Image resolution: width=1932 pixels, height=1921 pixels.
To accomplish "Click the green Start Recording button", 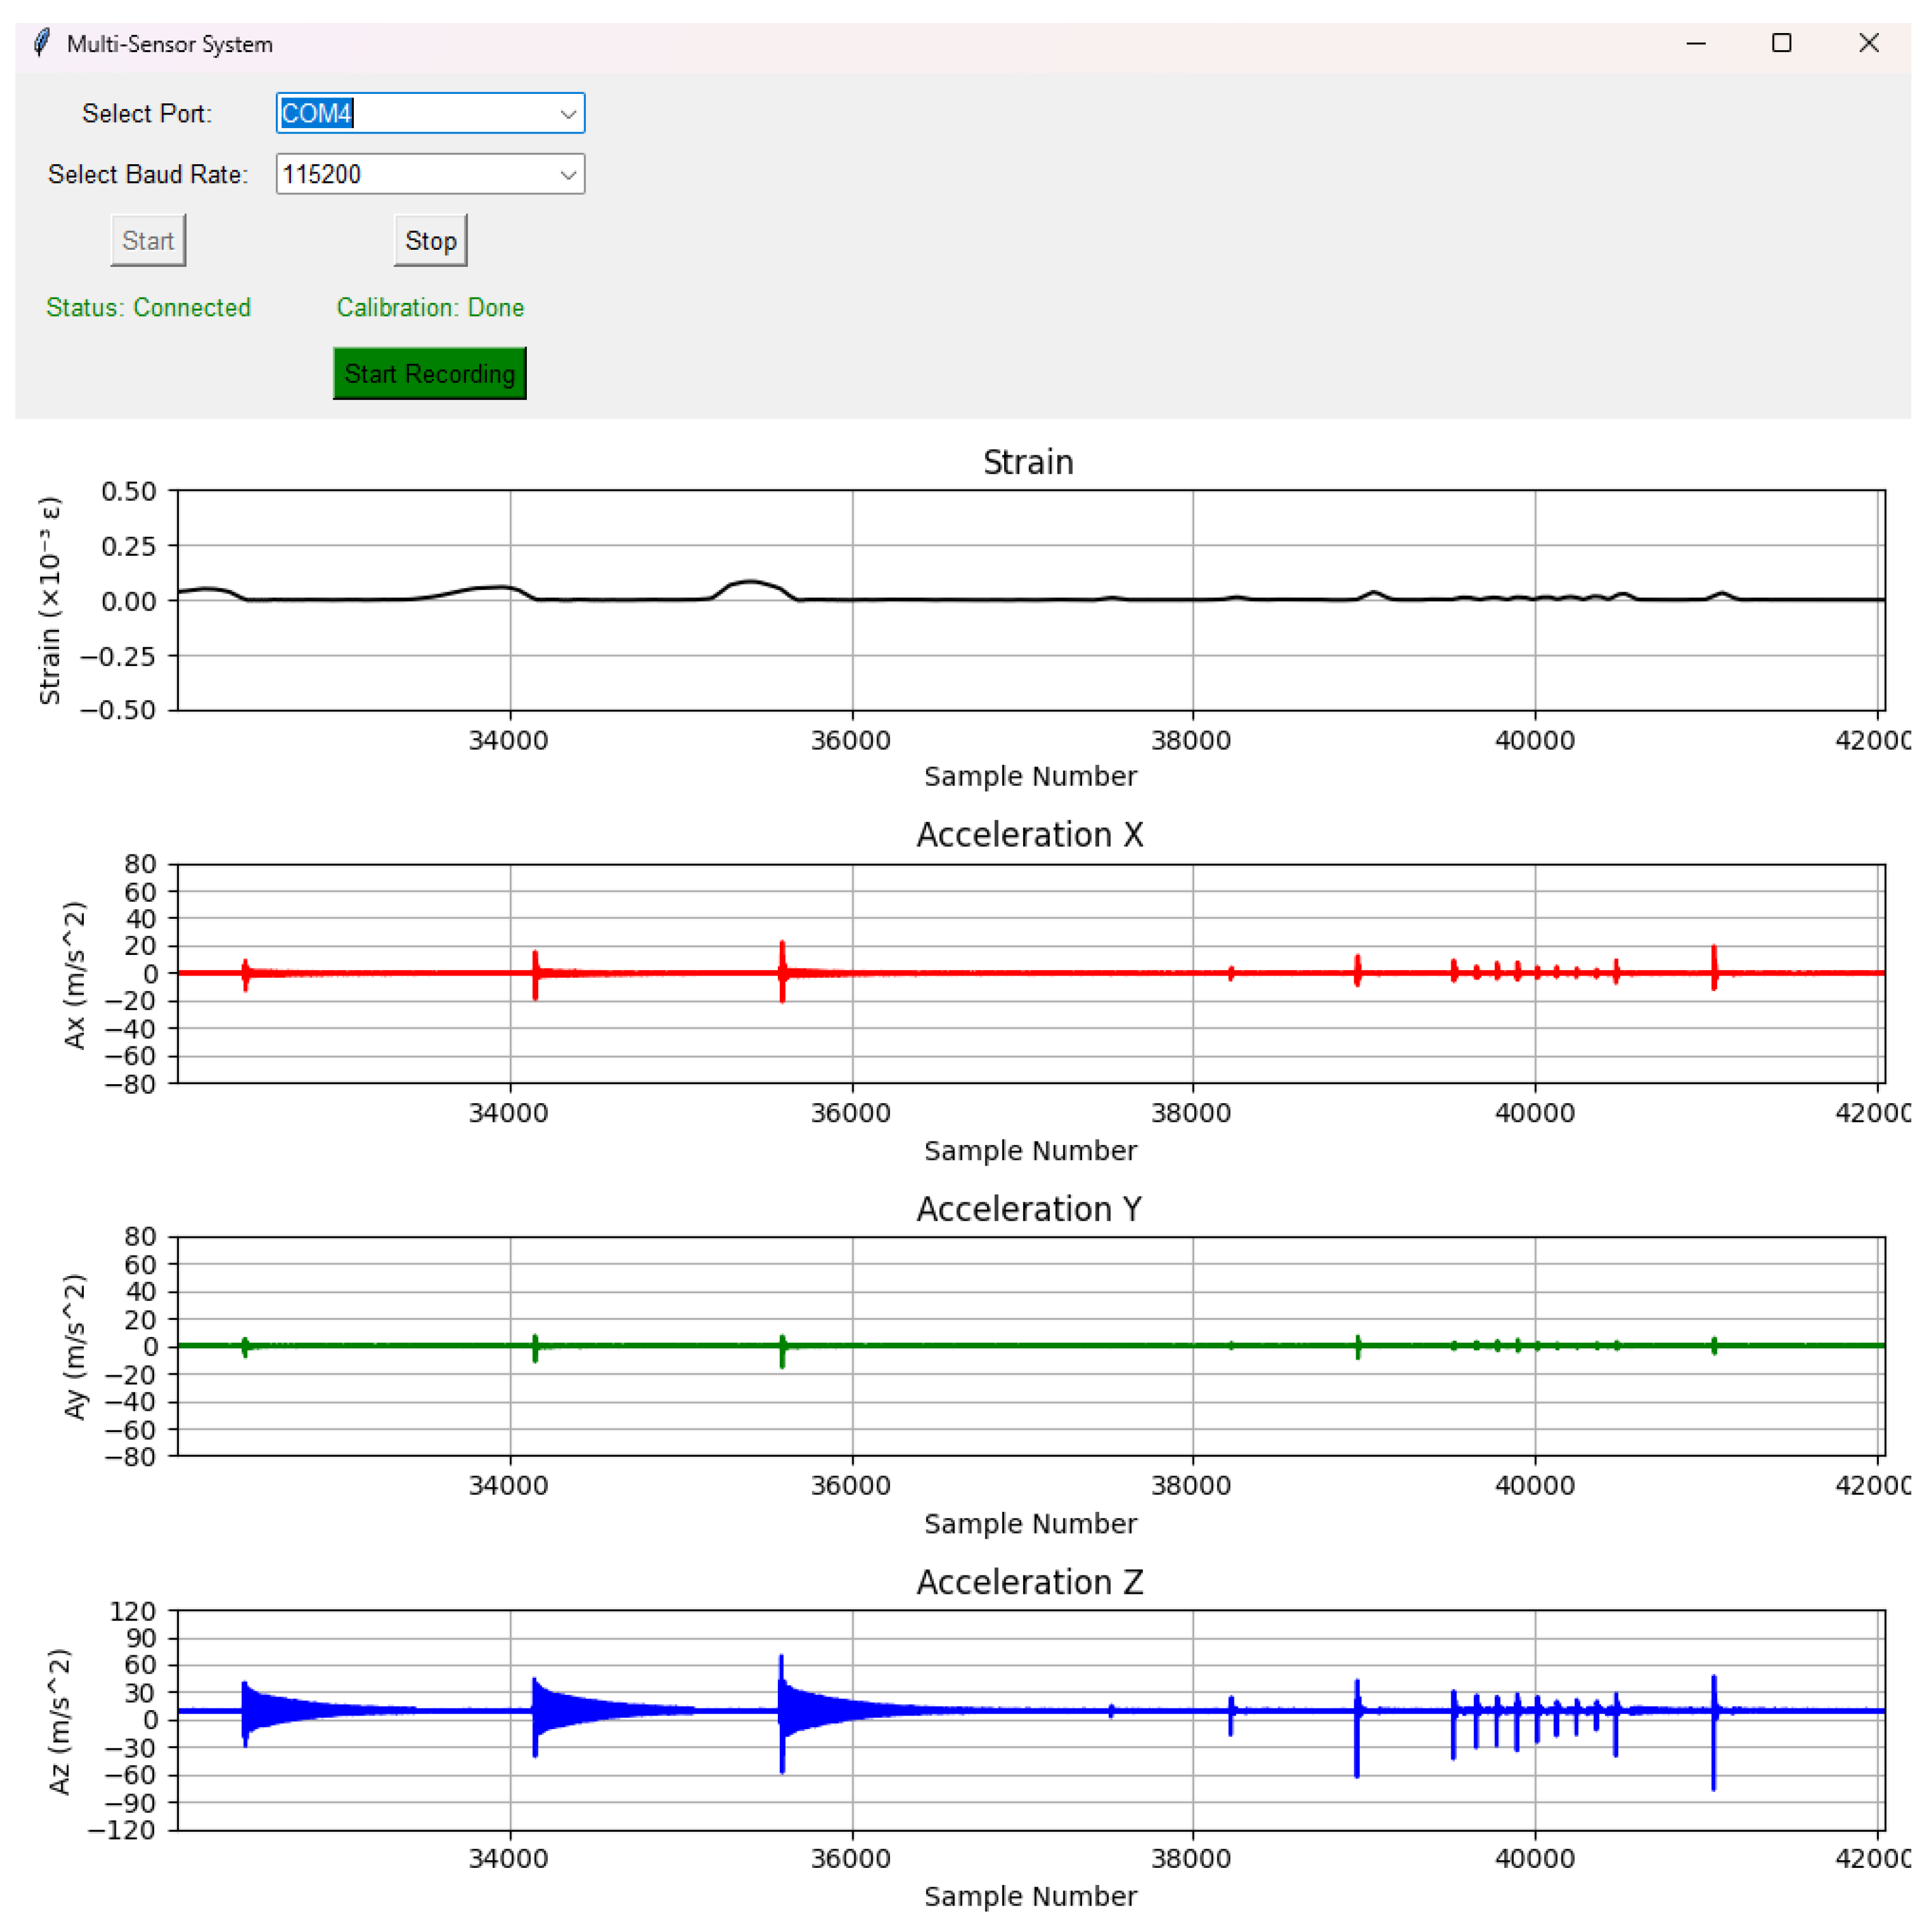I will [429, 373].
